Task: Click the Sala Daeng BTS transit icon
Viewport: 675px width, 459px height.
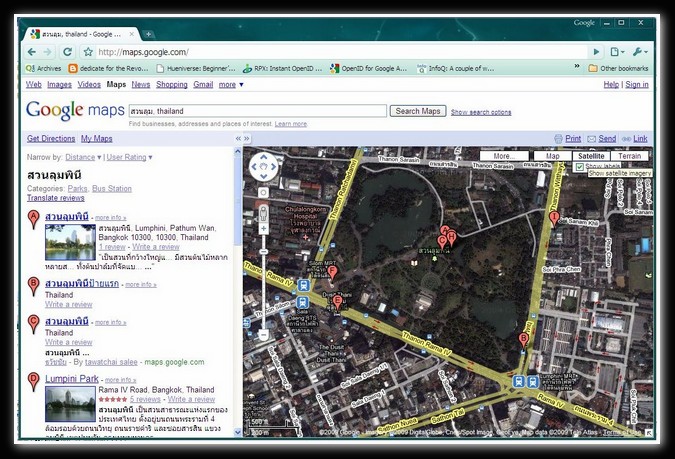Action: (x=302, y=302)
